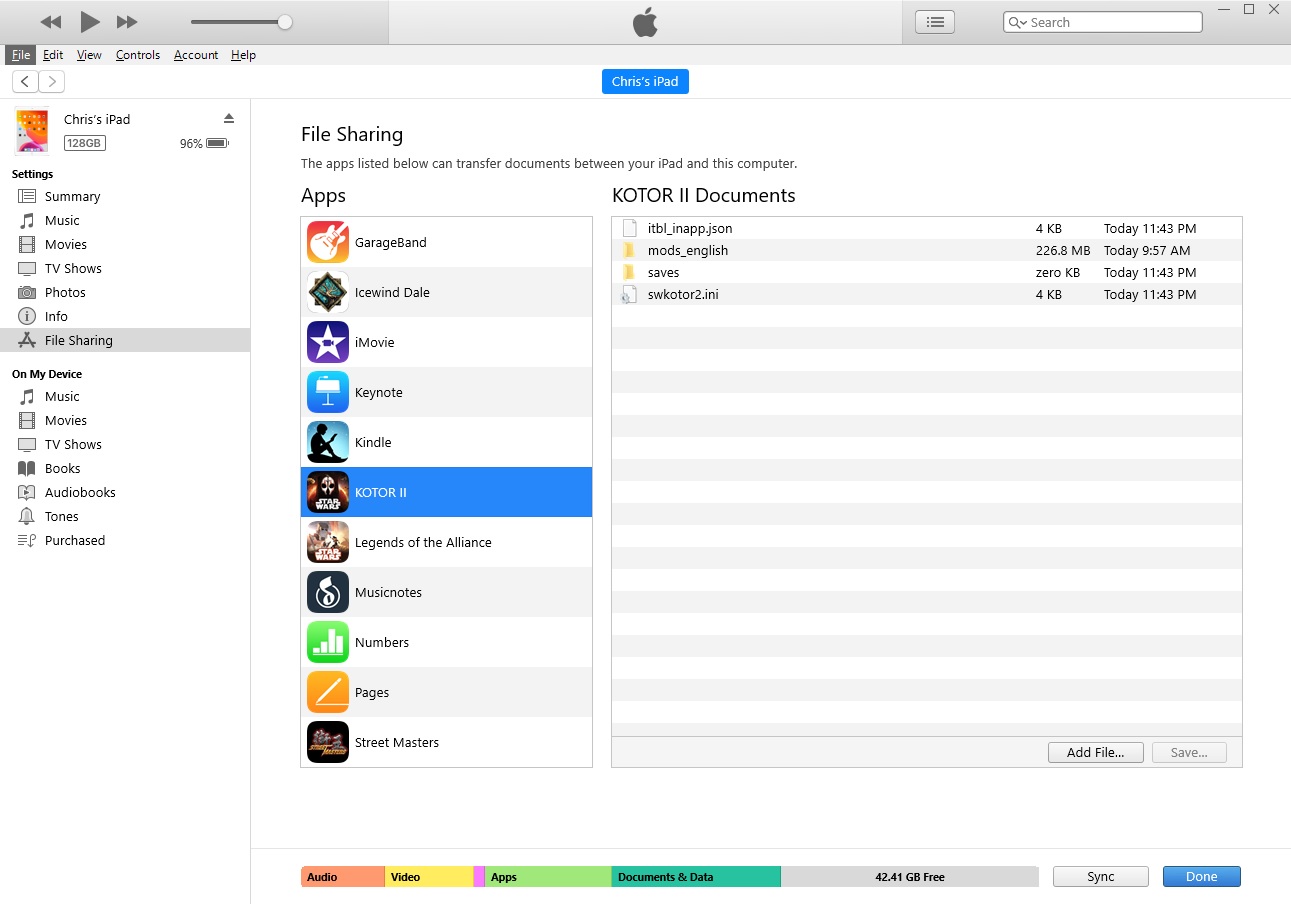Image resolution: width=1291 pixels, height=904 pixels.
Task: Open the View menu
Action: point(89,55)
